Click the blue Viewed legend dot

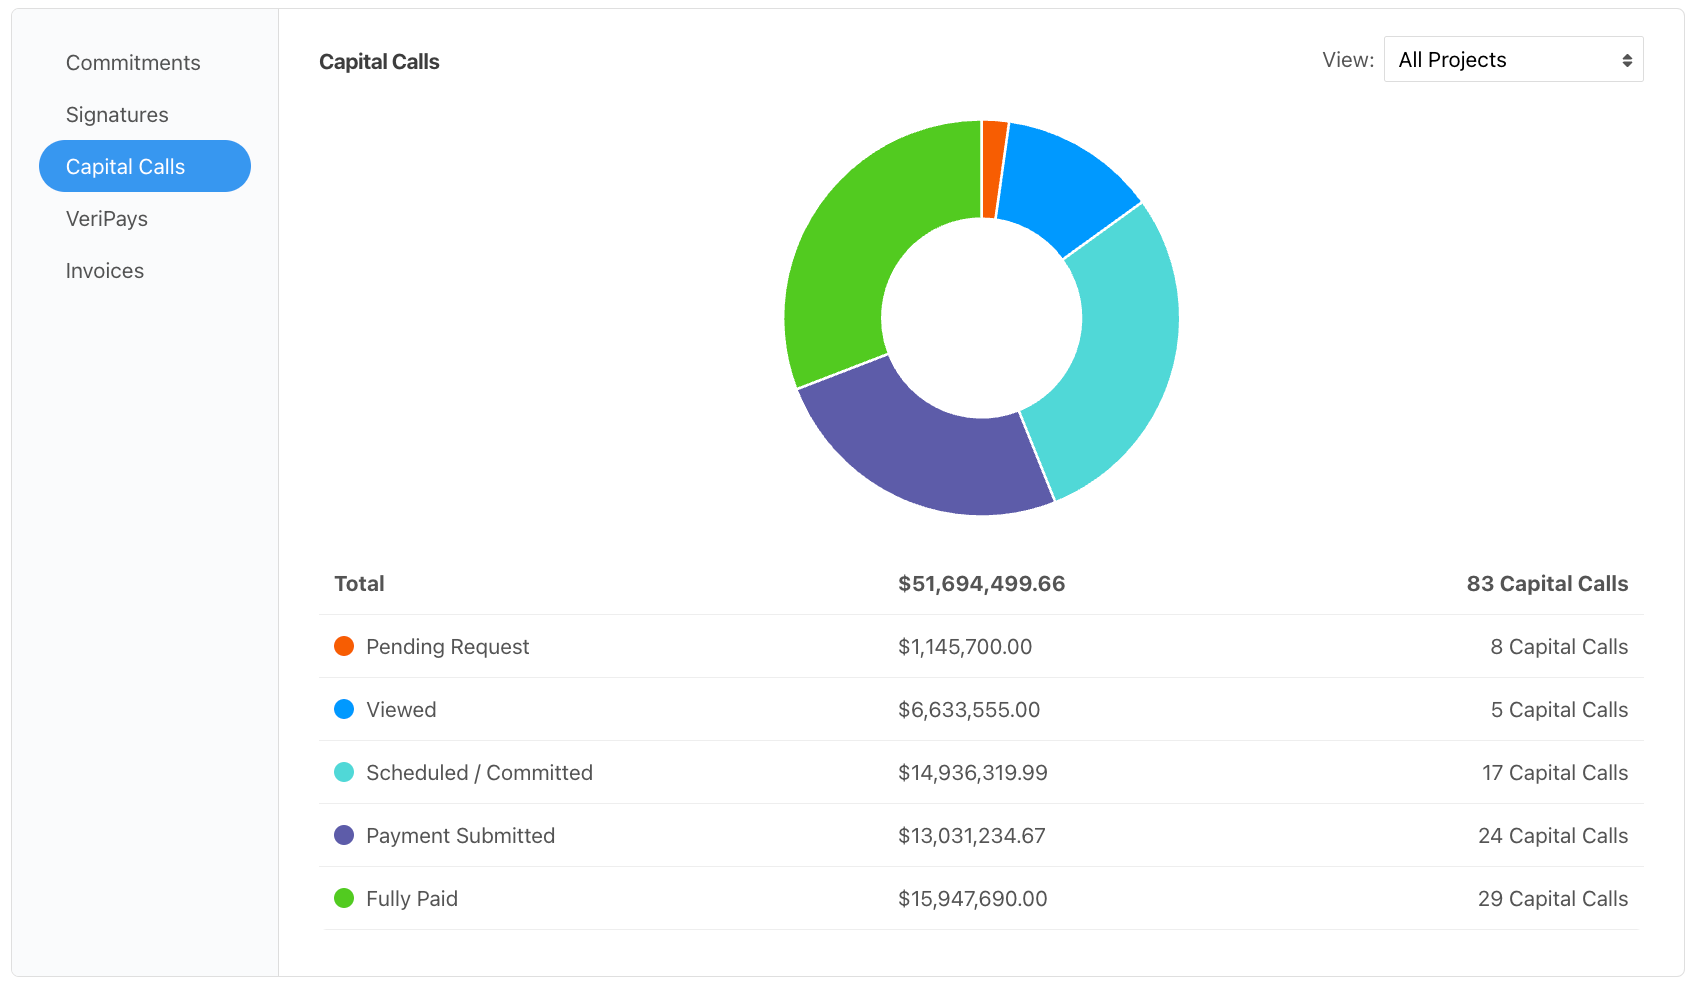[x=344, y=709]
